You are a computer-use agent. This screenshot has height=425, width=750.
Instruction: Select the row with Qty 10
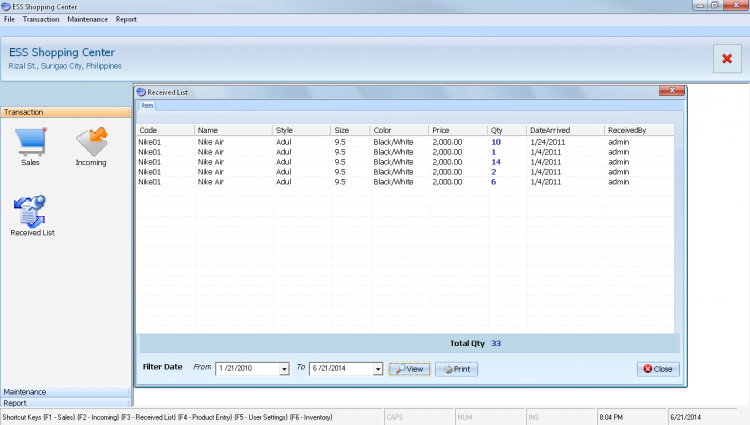405,142
